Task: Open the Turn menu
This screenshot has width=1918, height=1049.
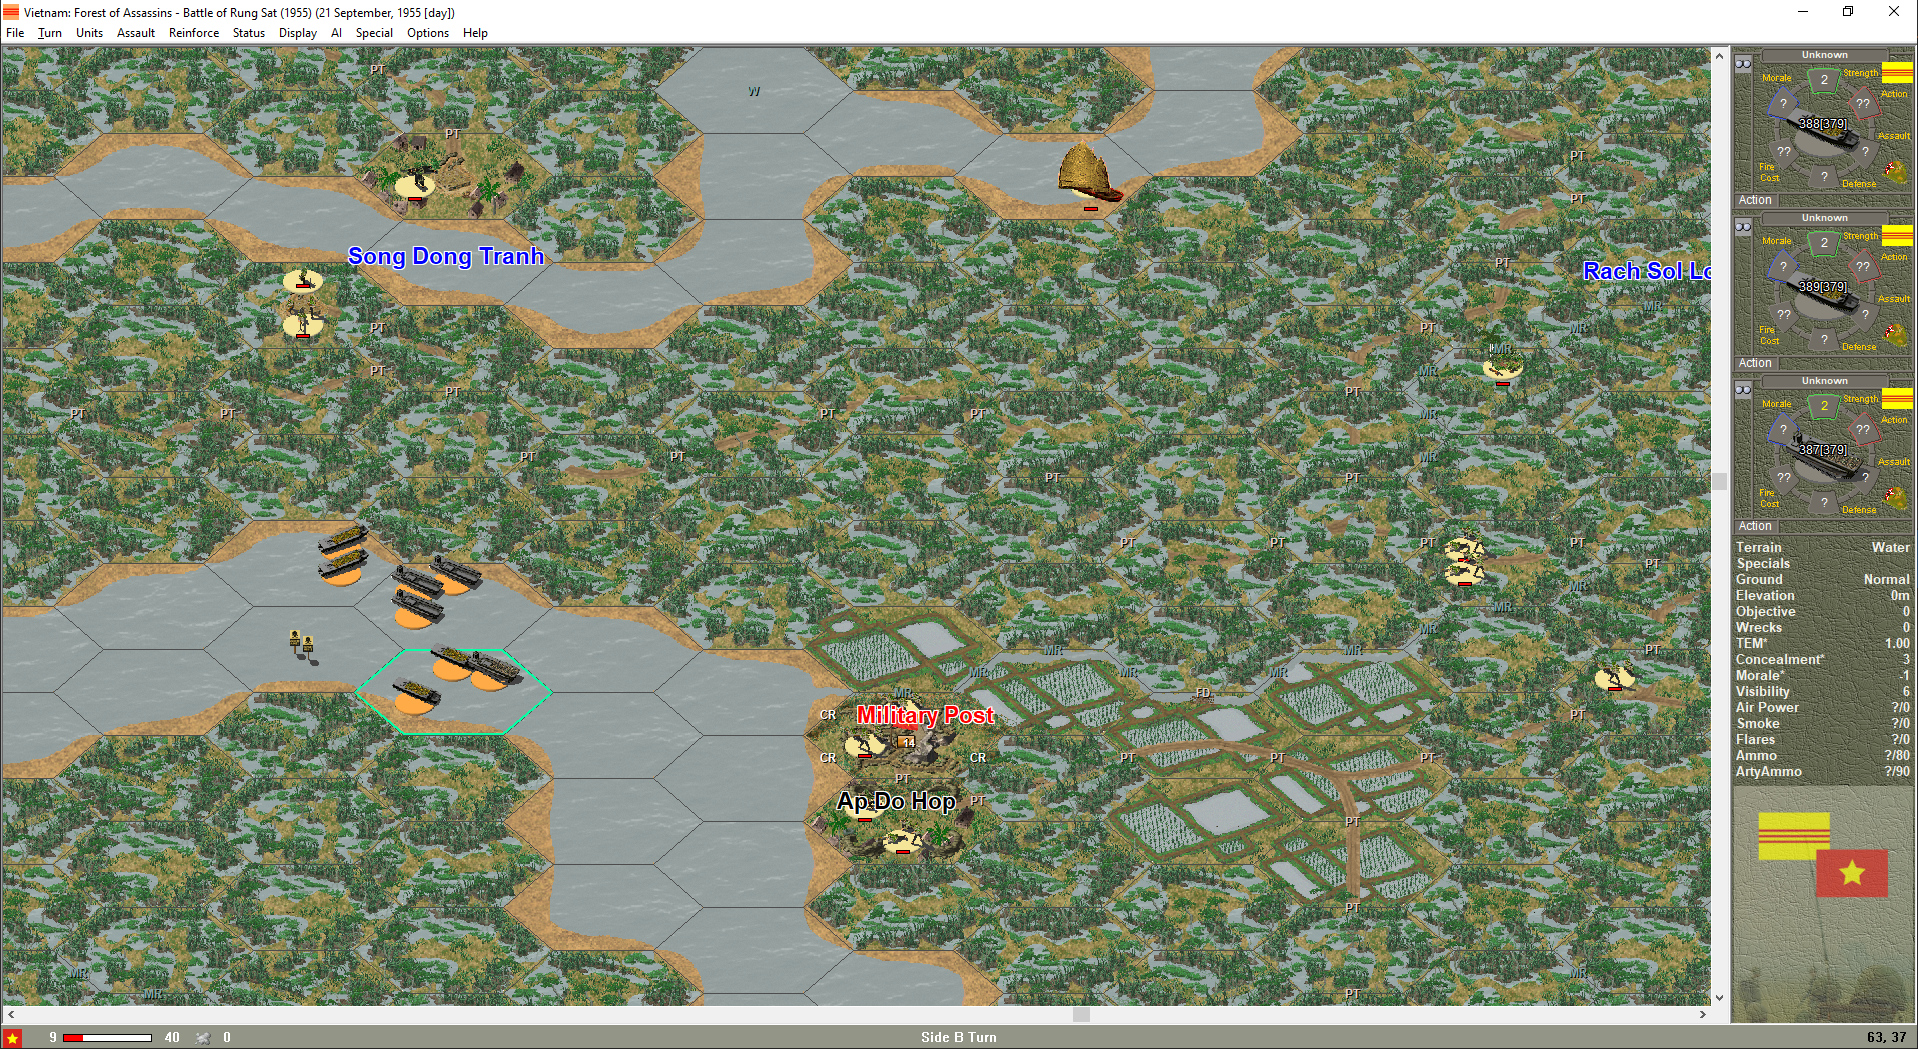Action: [x=50, y=33]
